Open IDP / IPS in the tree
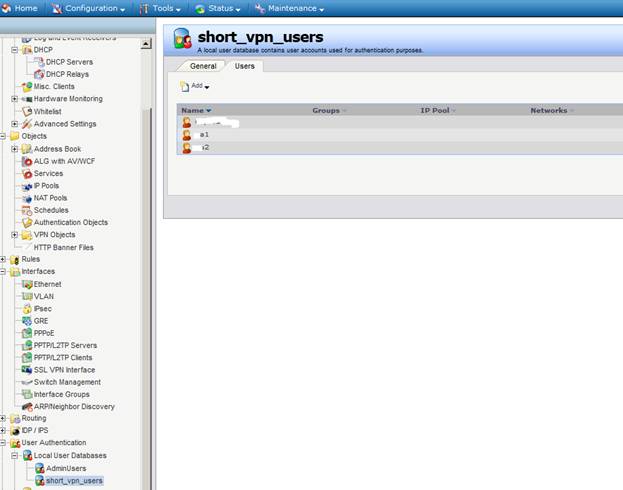This screenshot has width=623, height=490. point(35,430)
